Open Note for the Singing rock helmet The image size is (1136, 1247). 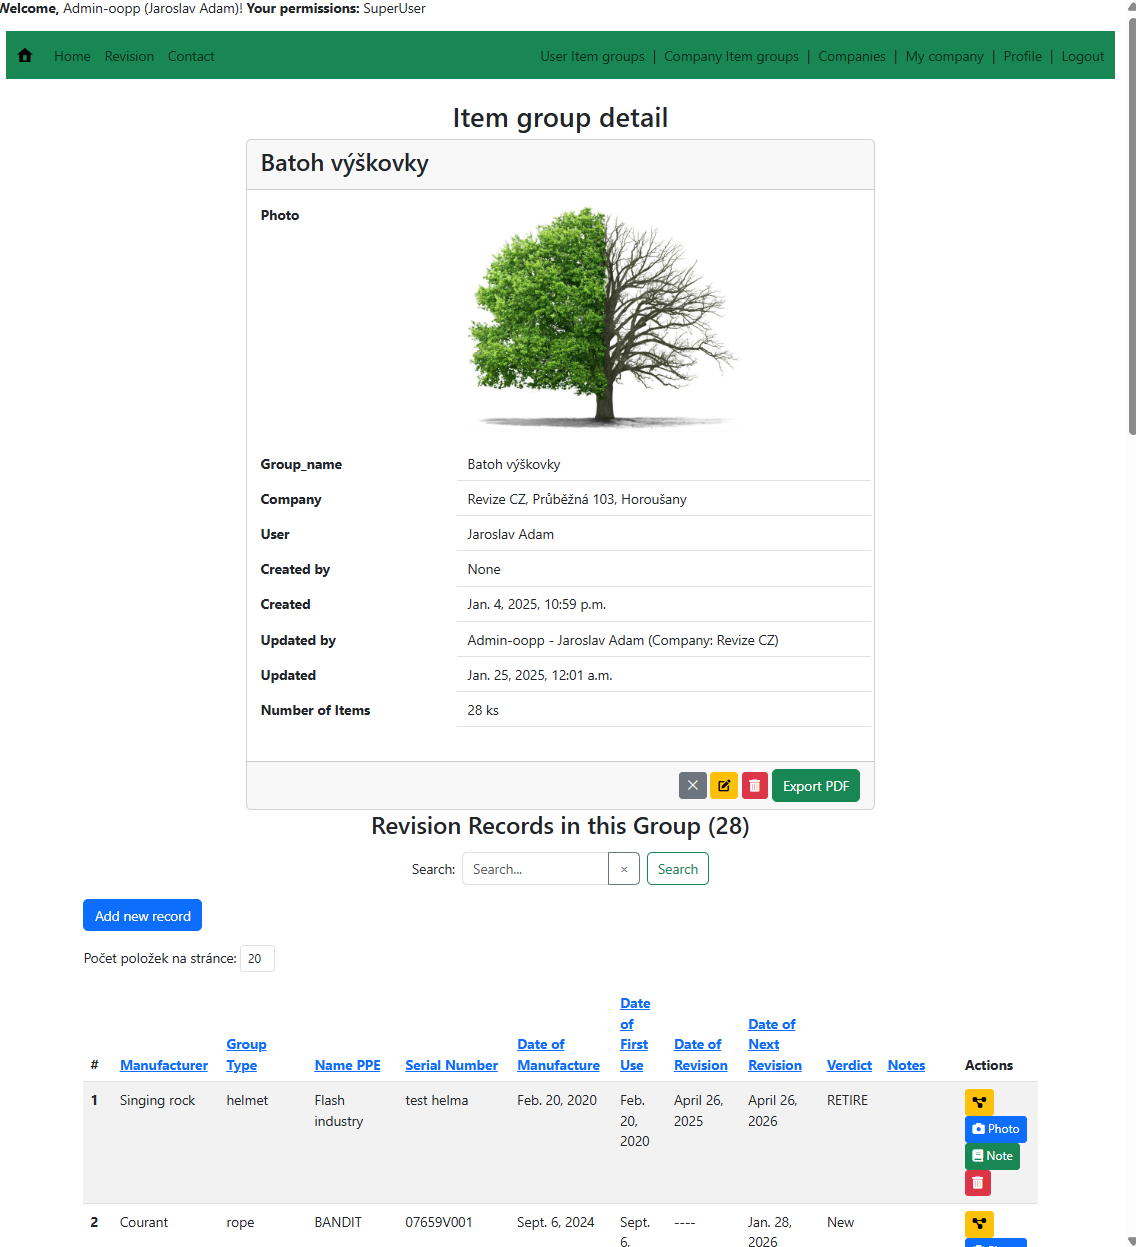click(x=991, y=1156)
